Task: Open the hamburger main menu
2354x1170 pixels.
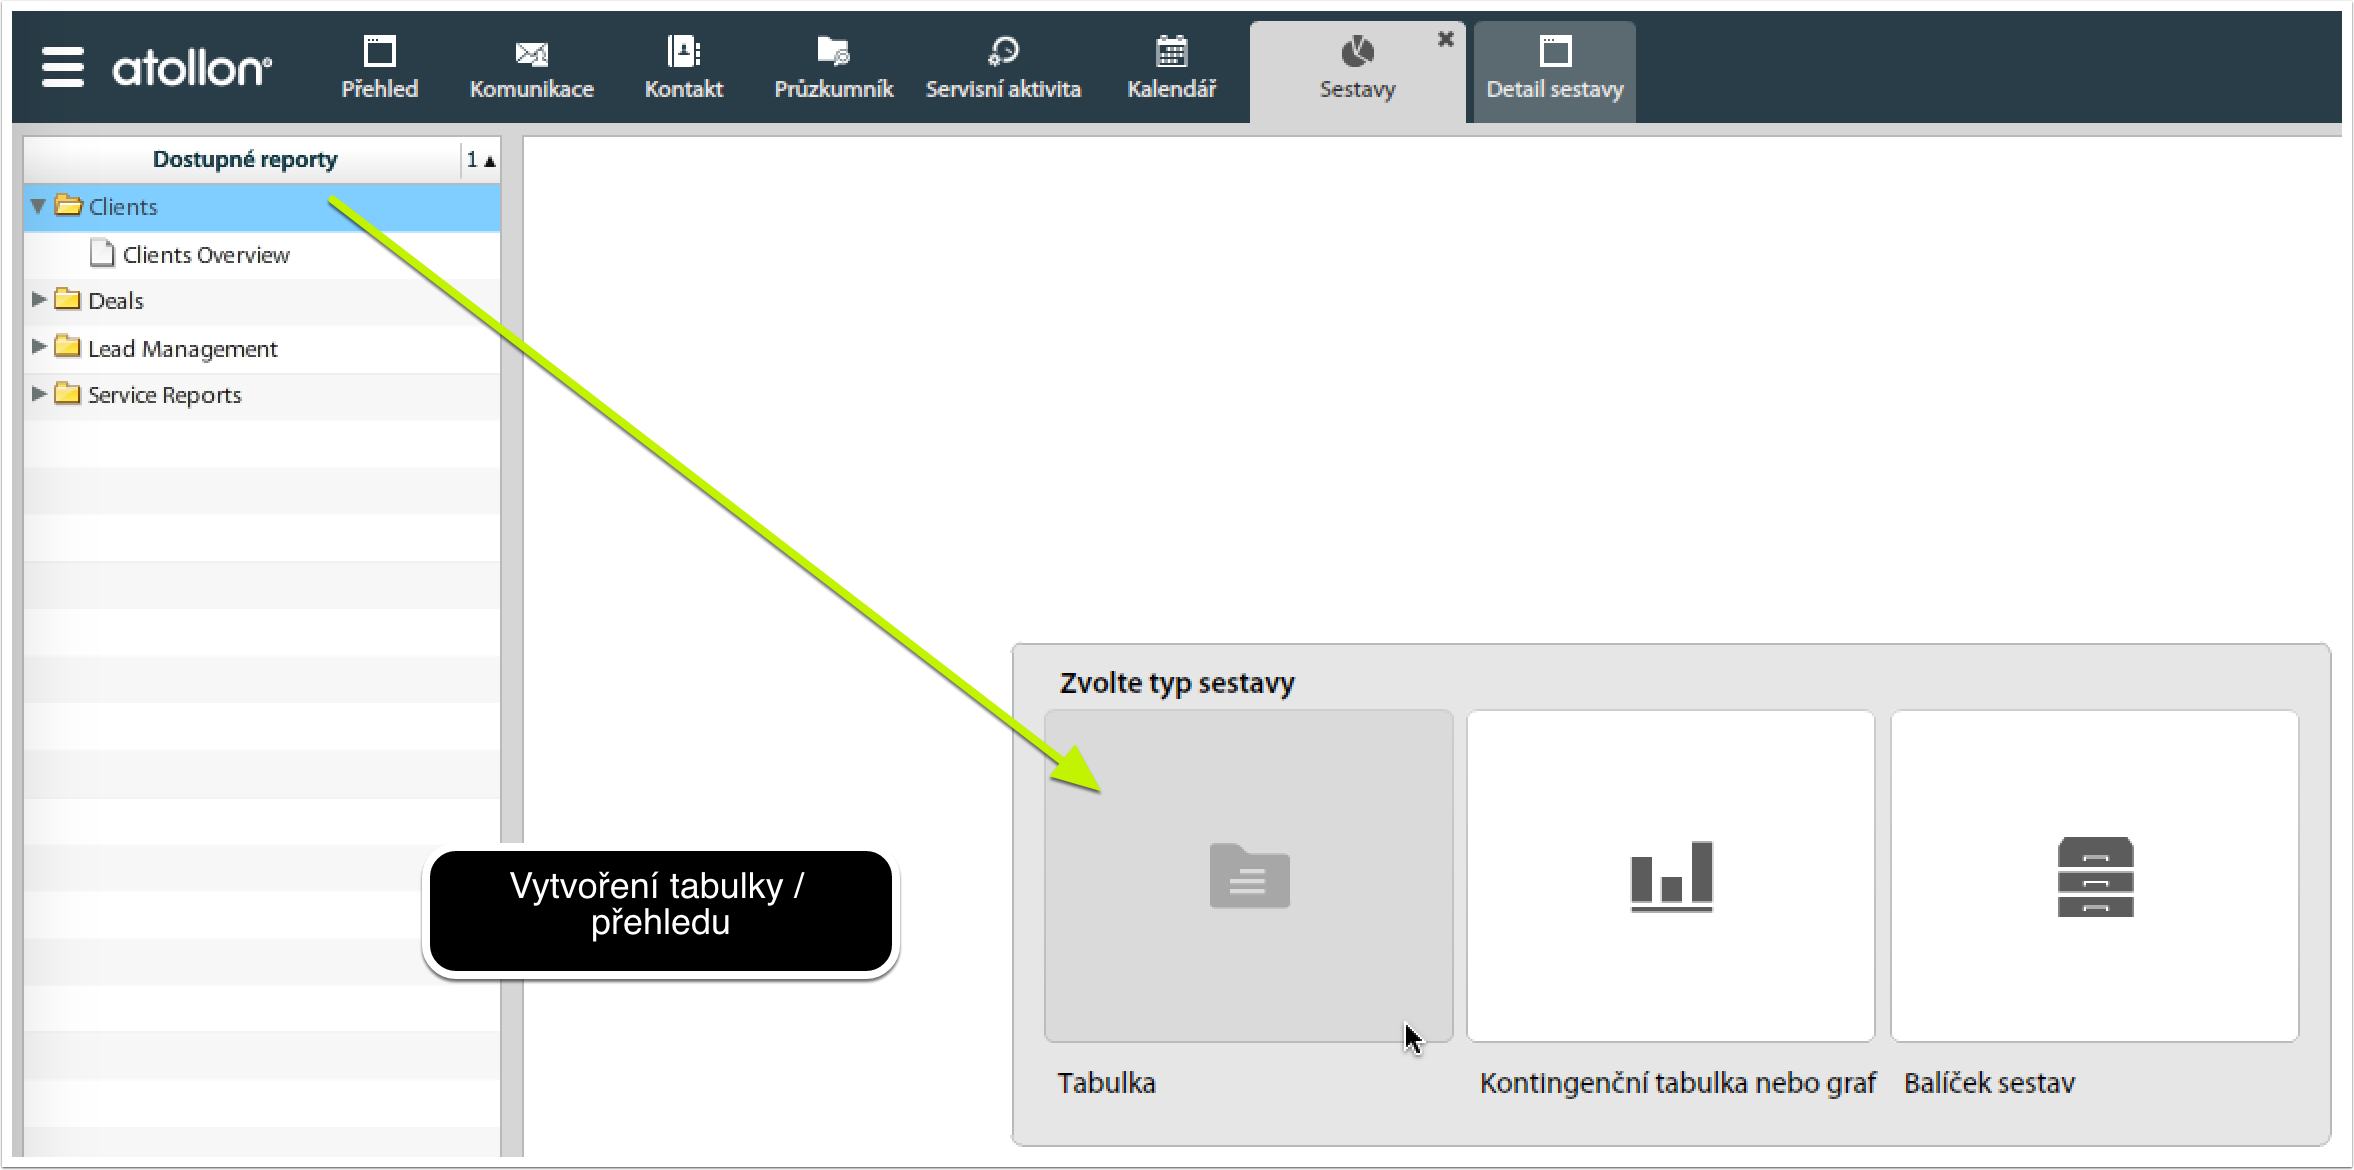Action: pos(62,67)
